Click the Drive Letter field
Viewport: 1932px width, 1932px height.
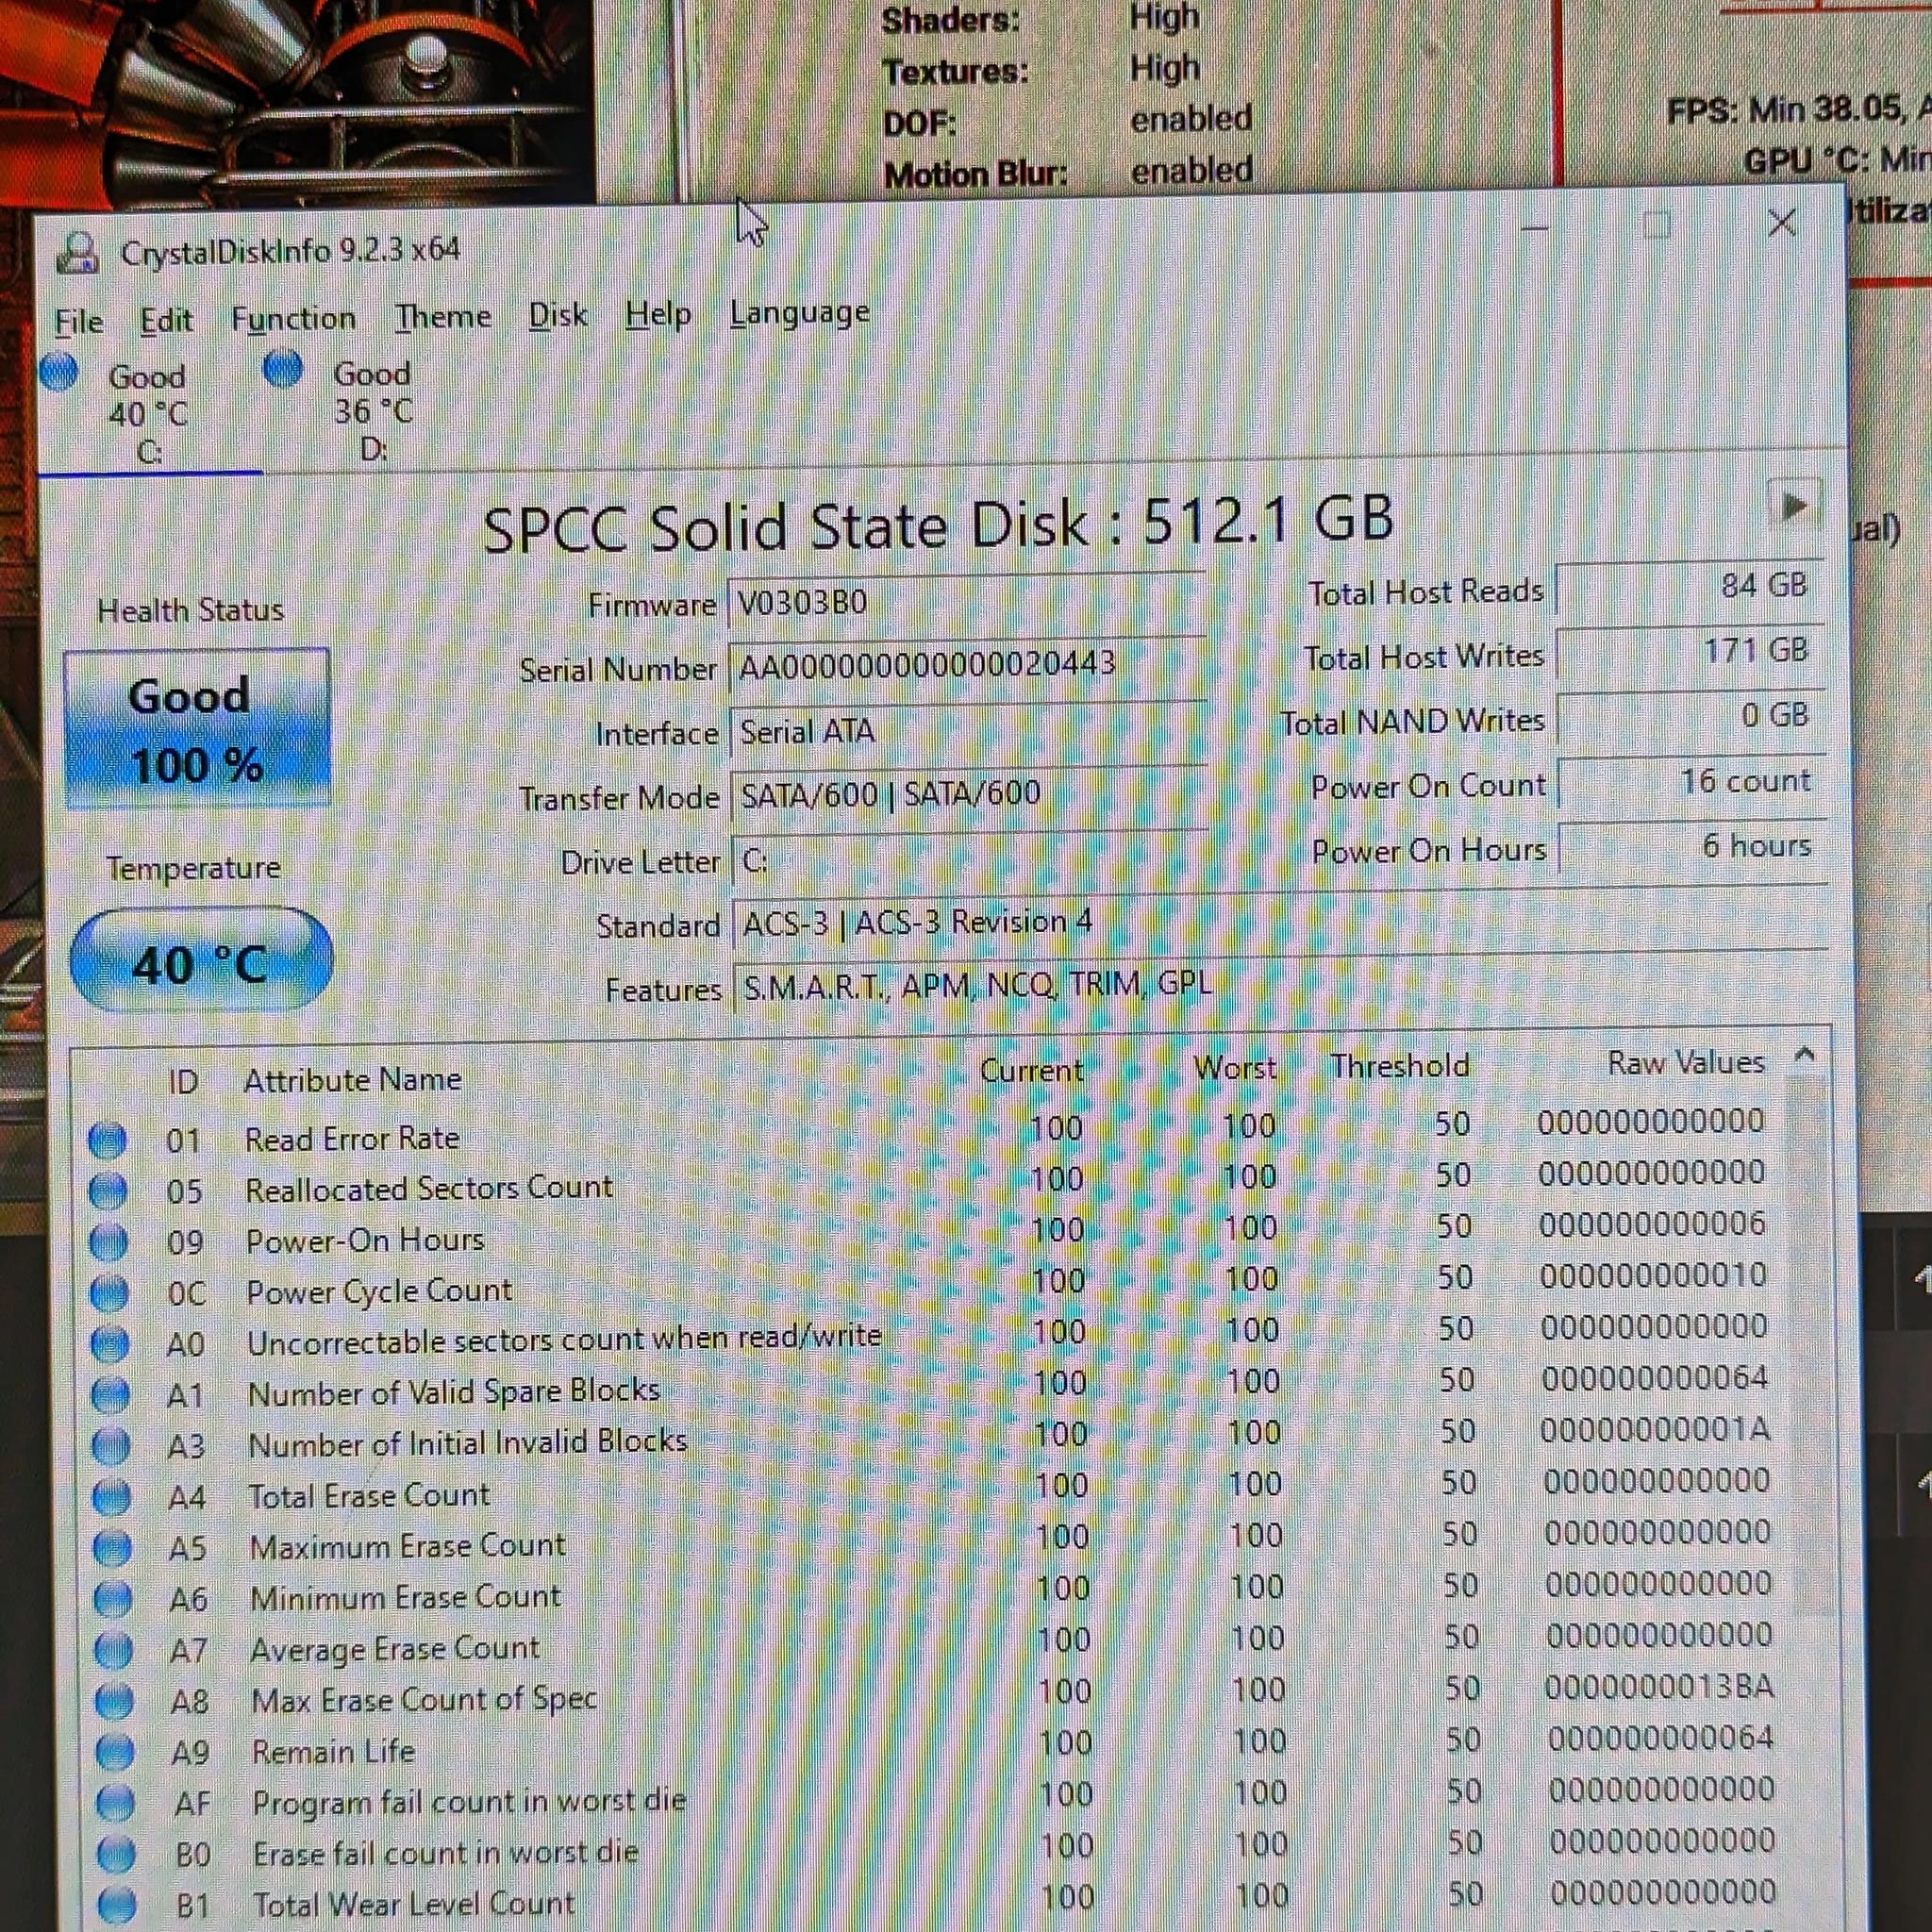pos(971,859)
